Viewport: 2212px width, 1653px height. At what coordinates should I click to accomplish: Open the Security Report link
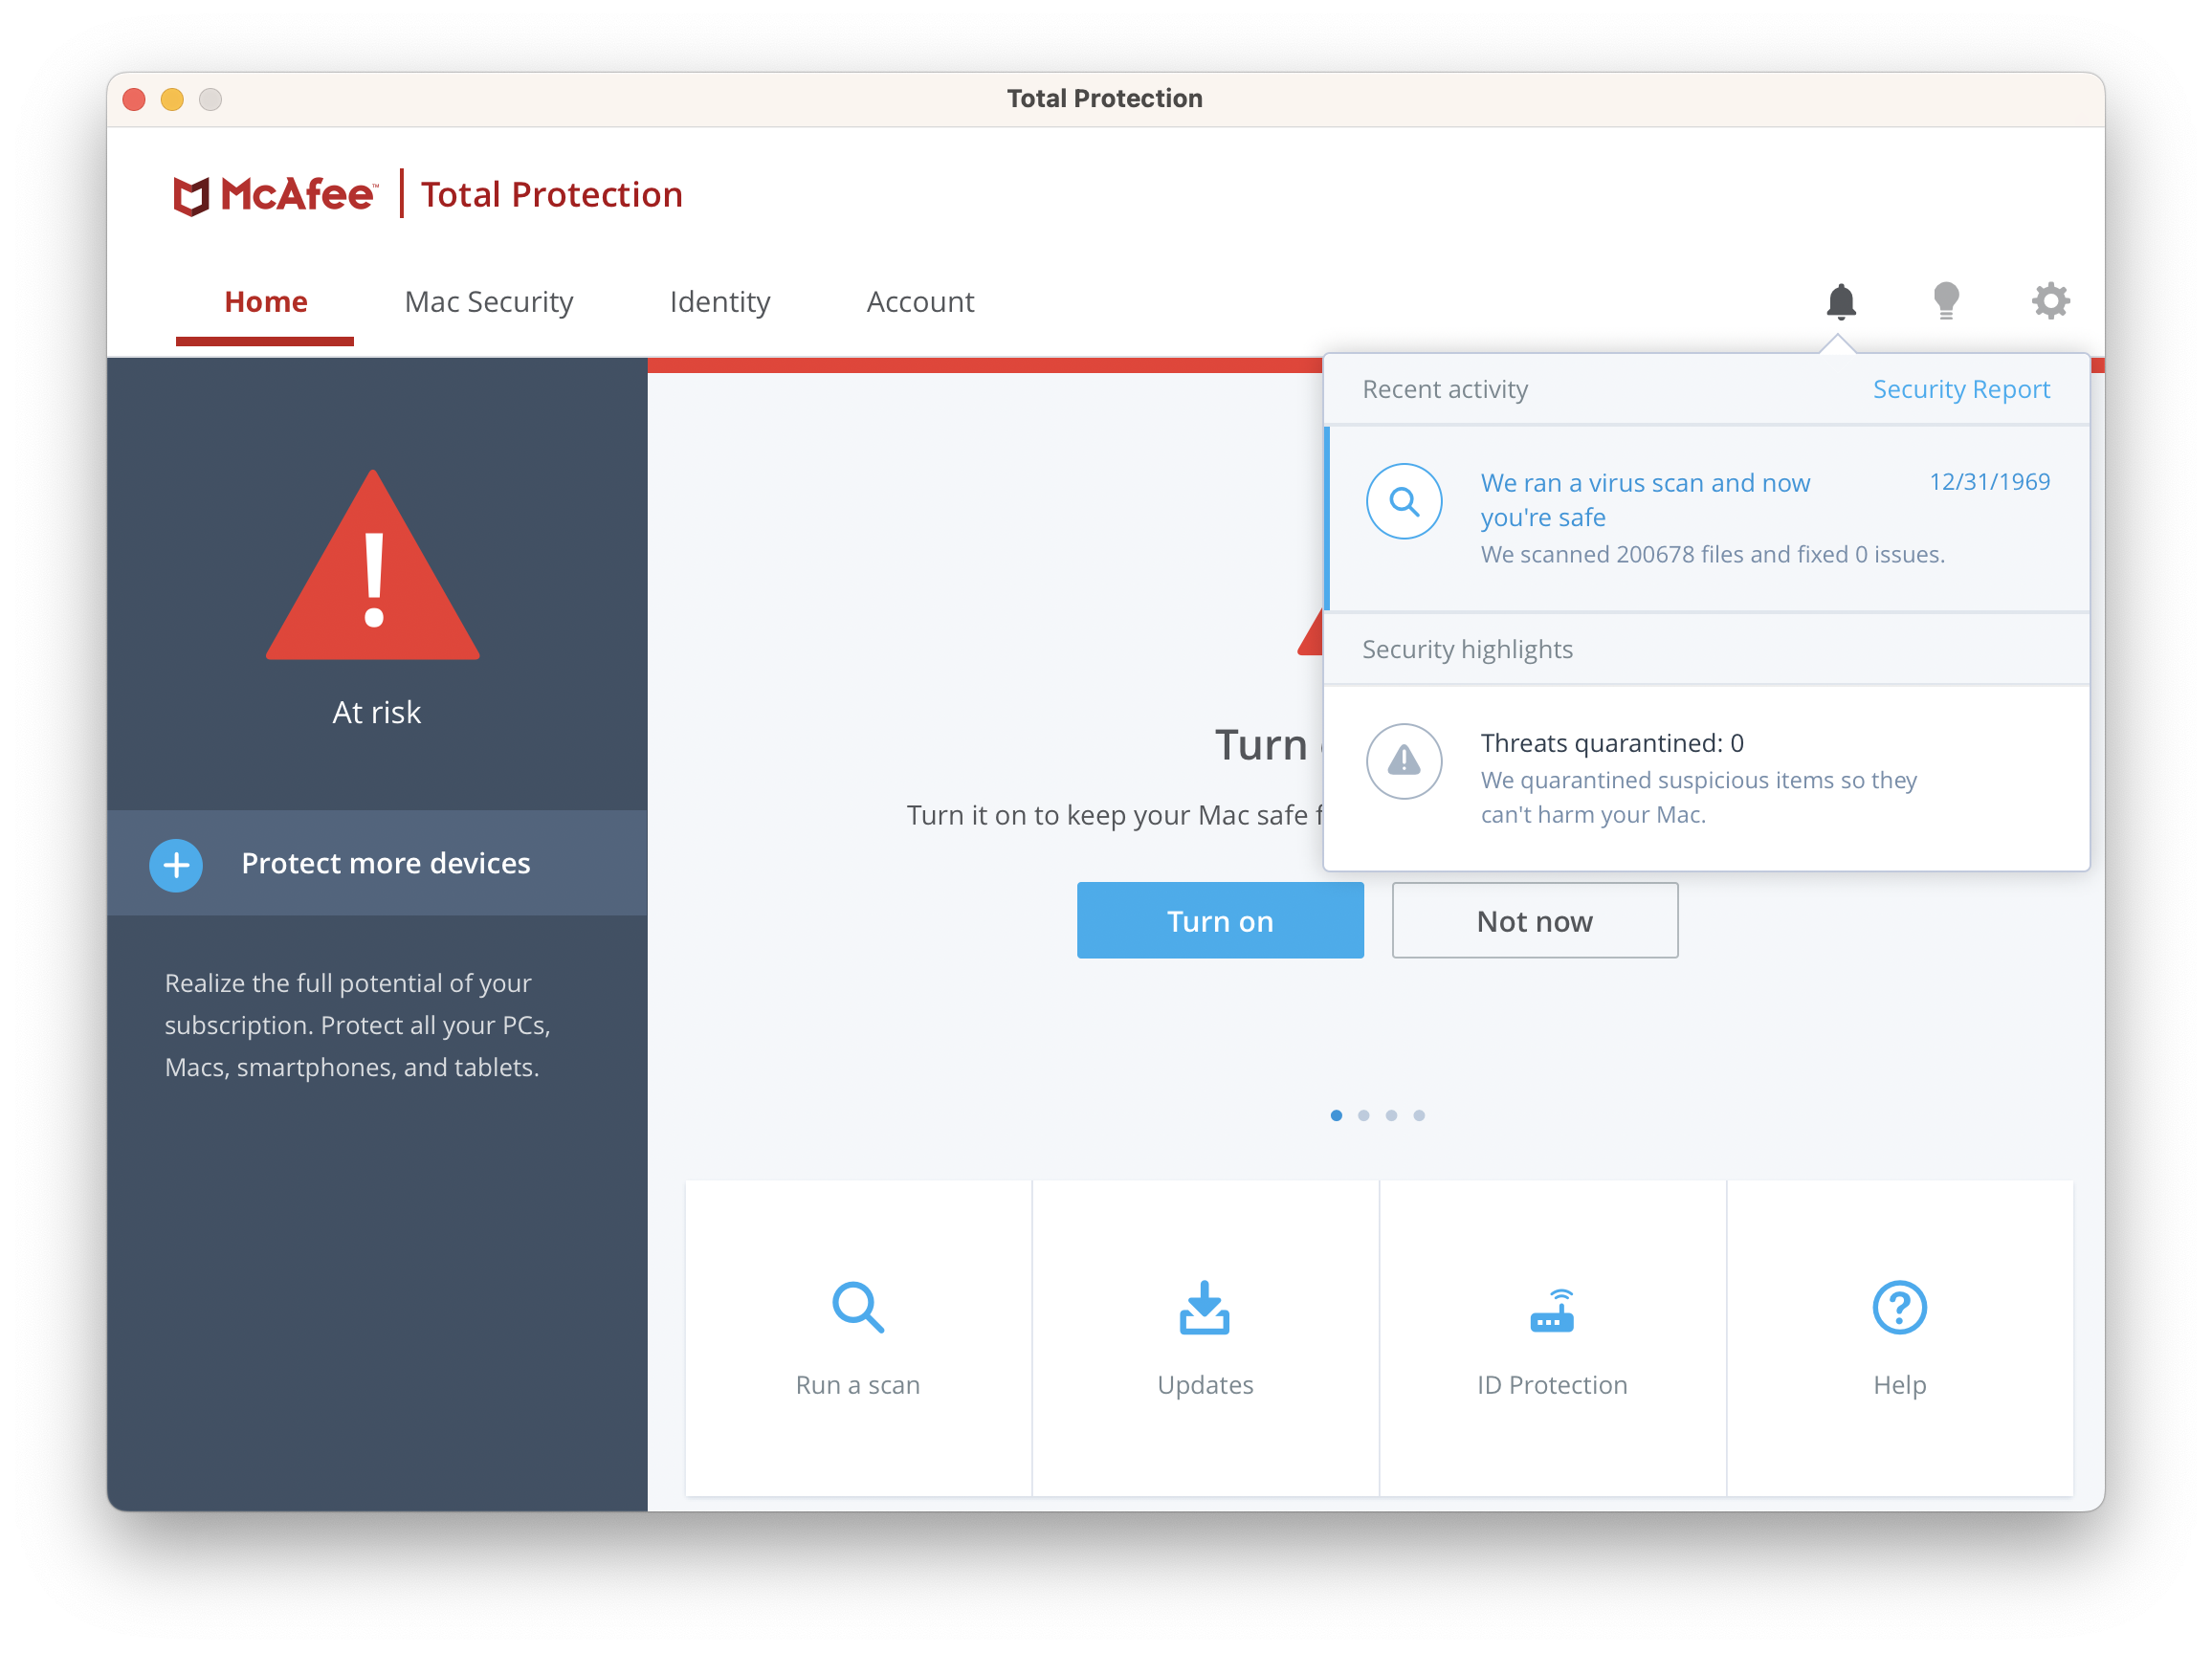point(1962,389)
